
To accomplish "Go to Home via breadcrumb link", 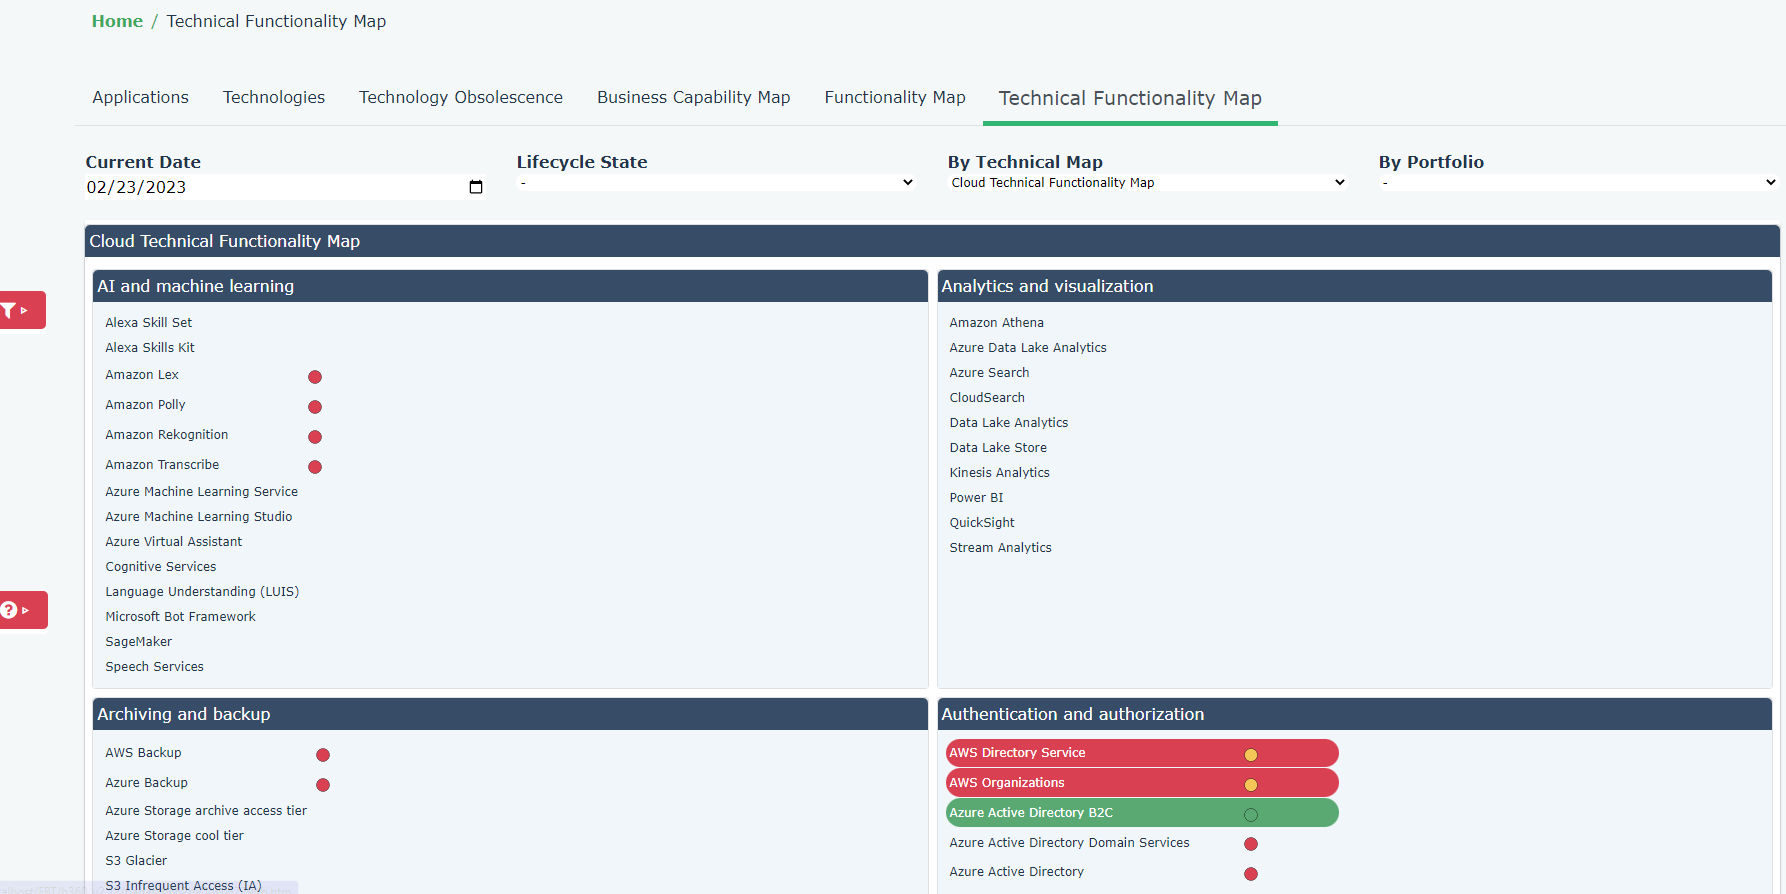I will tap(117, 21).
